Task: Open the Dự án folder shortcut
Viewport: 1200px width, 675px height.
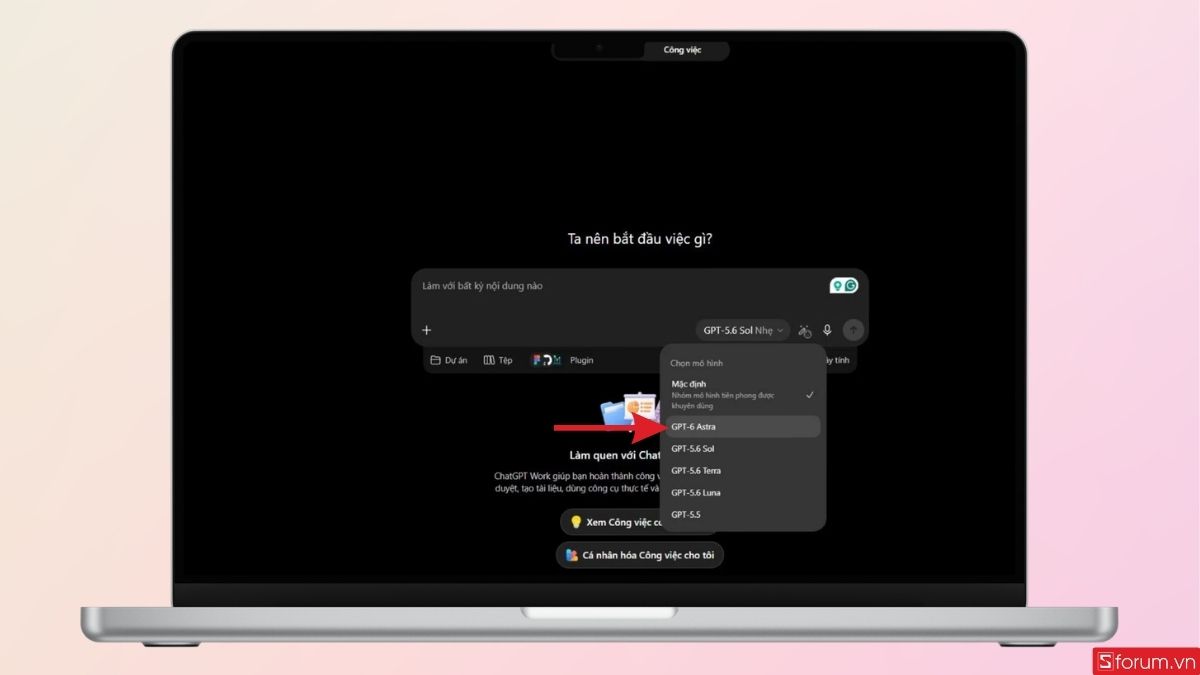Action: point(449,360)
